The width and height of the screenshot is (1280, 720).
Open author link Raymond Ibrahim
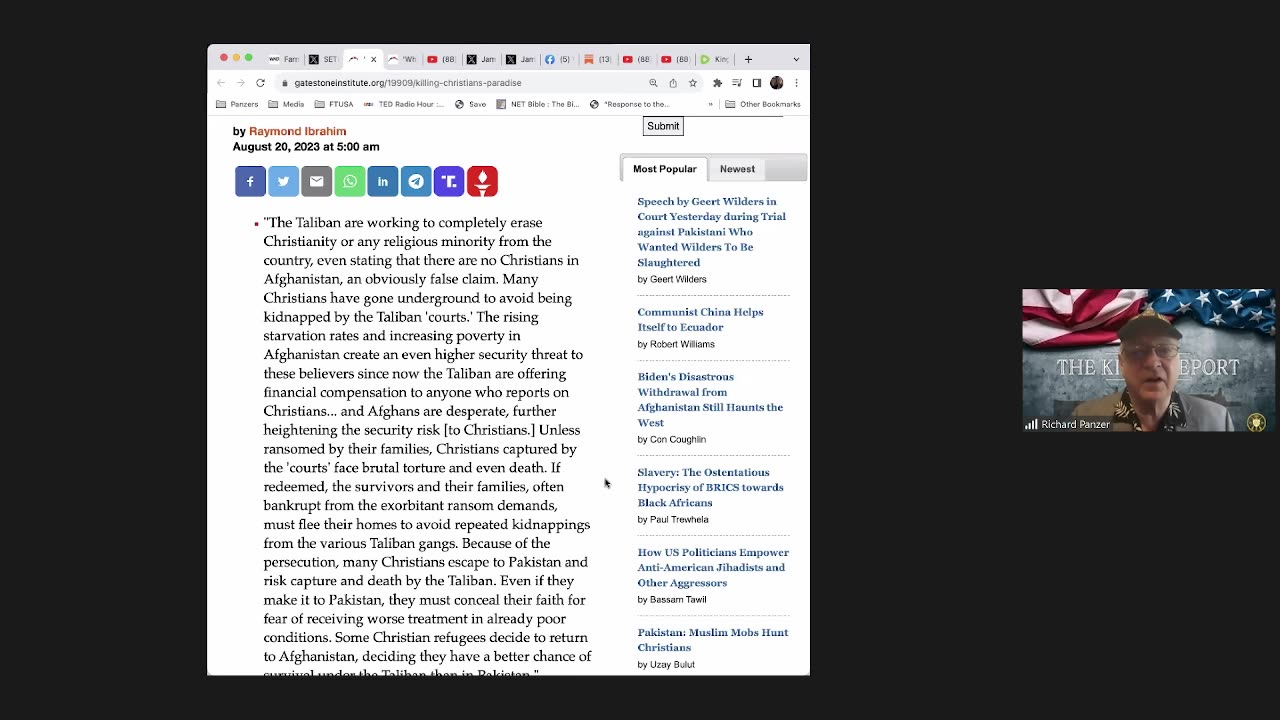297,131
